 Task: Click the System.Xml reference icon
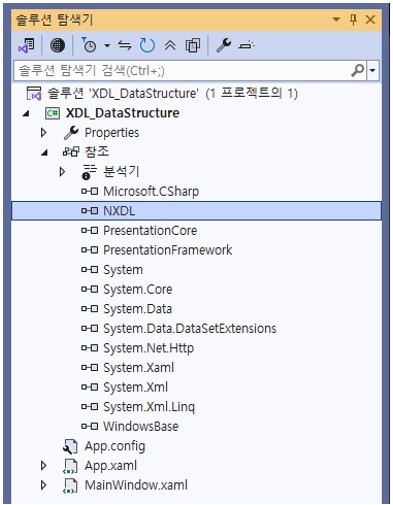[90, 387]
